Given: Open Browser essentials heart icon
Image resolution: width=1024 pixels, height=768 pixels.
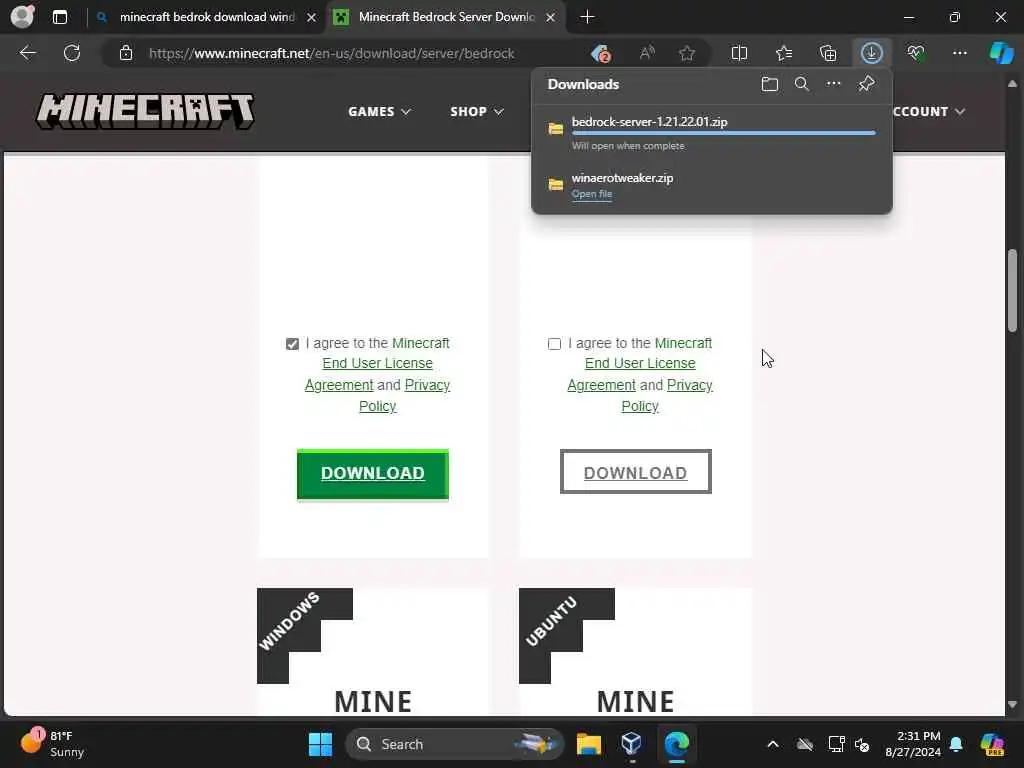Looking at the screenshot, I should [x=916, y=54].
